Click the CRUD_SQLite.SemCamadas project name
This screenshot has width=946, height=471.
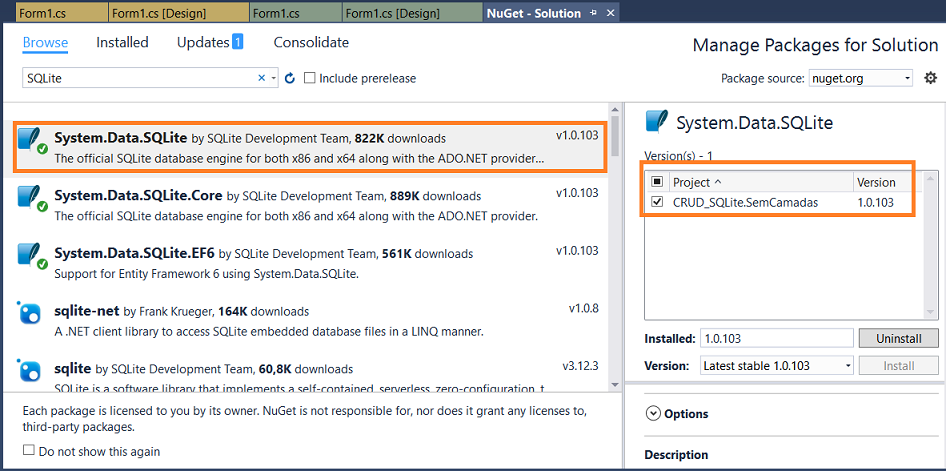[x=745, y=203]
